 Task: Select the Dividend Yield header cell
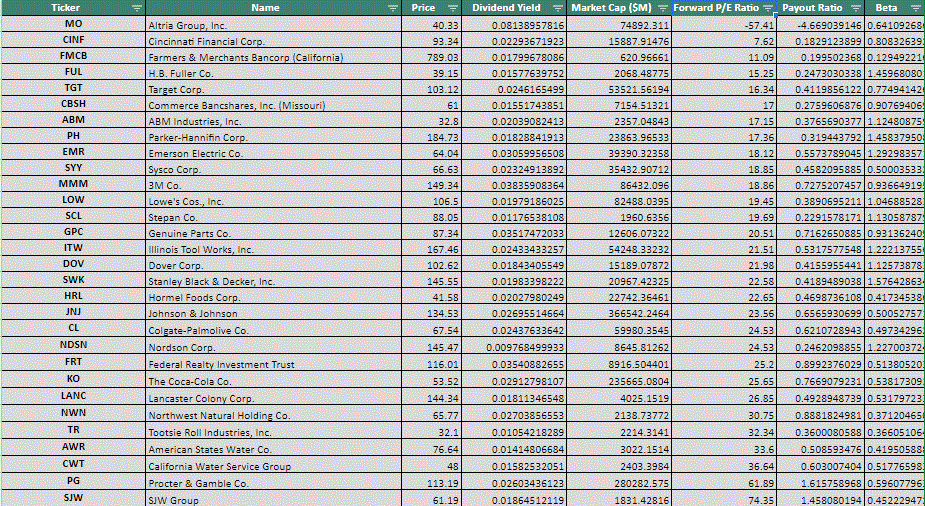[514, 8]
